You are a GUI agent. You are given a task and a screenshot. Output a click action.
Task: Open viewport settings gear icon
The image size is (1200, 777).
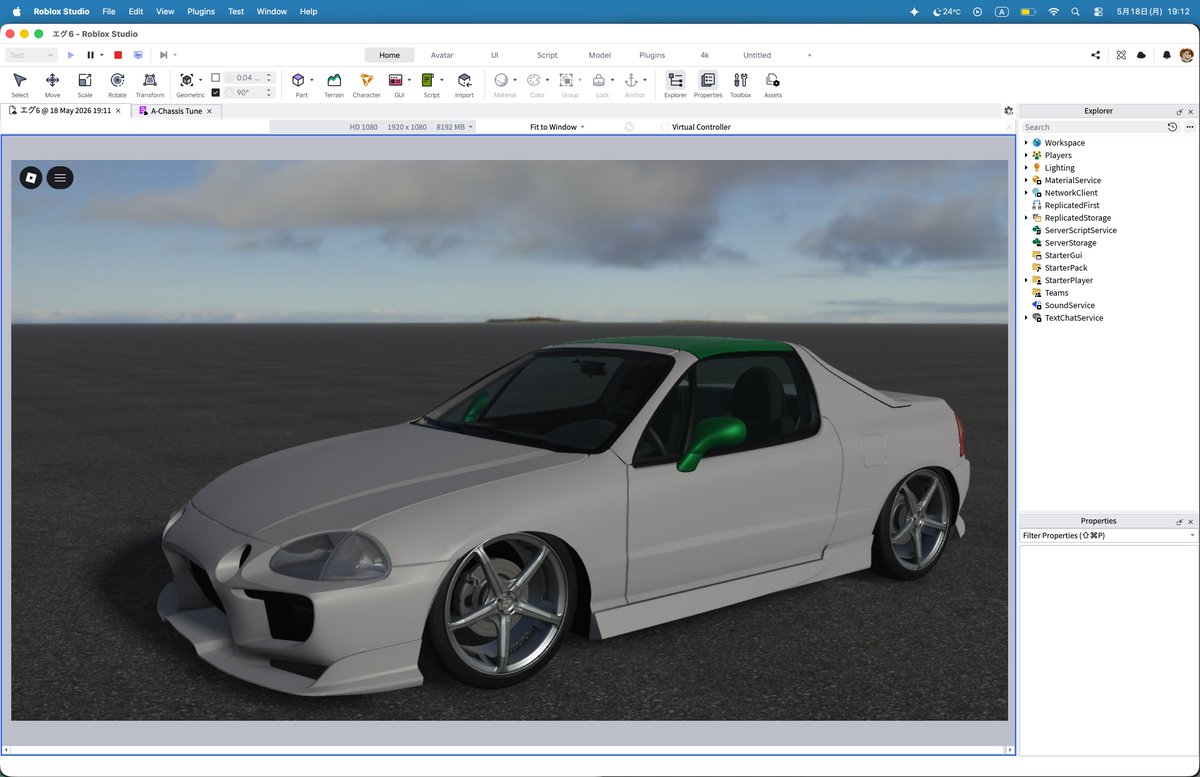tap(1008, 111)
